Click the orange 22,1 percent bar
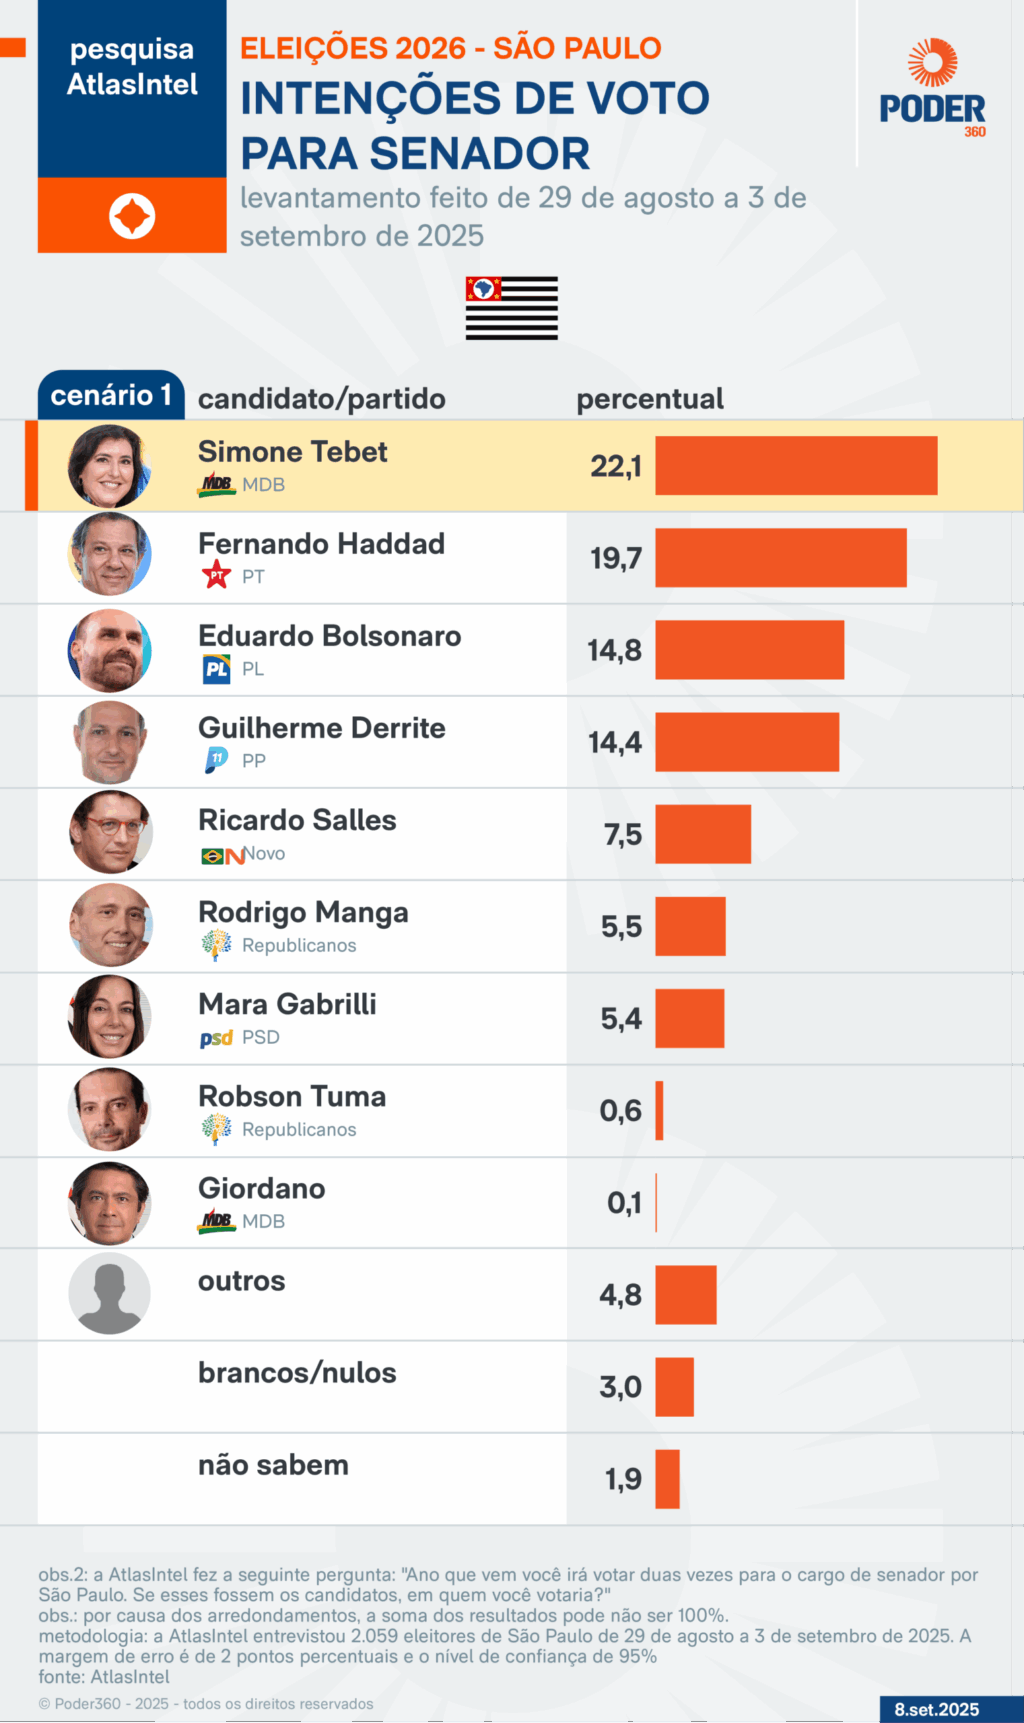The height and width of the screenshot is (1723, 1024). tap(796, 466)
